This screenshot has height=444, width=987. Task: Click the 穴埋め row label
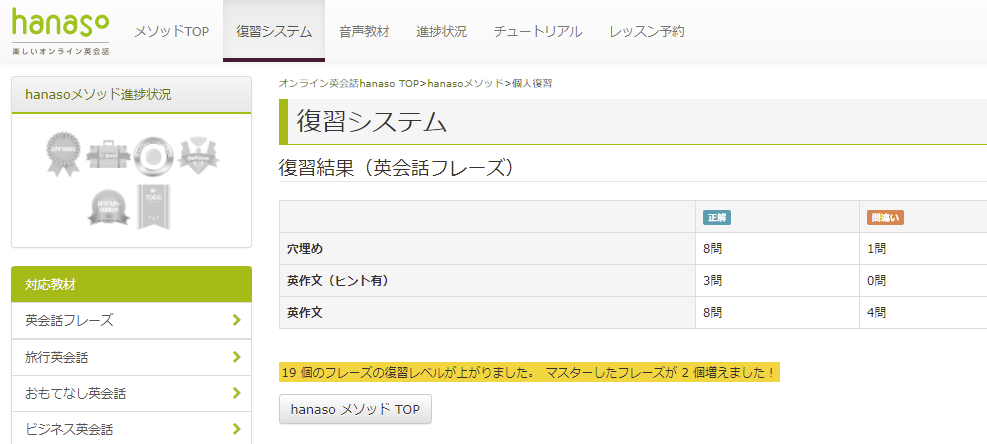click(x=305, y=249)
